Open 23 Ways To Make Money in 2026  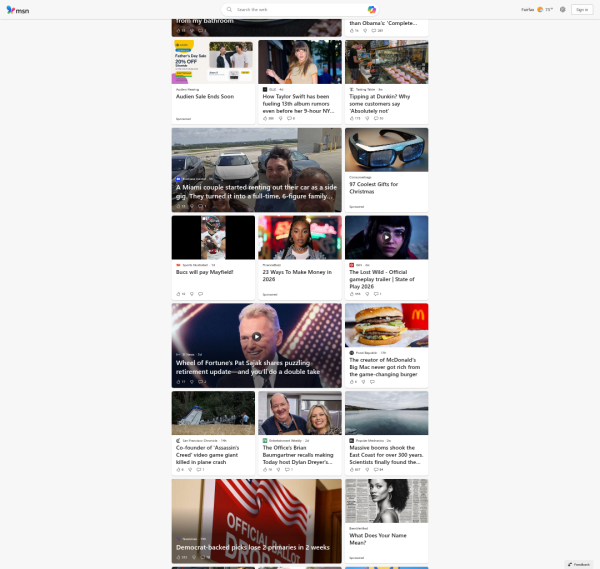tap(297, 276)
